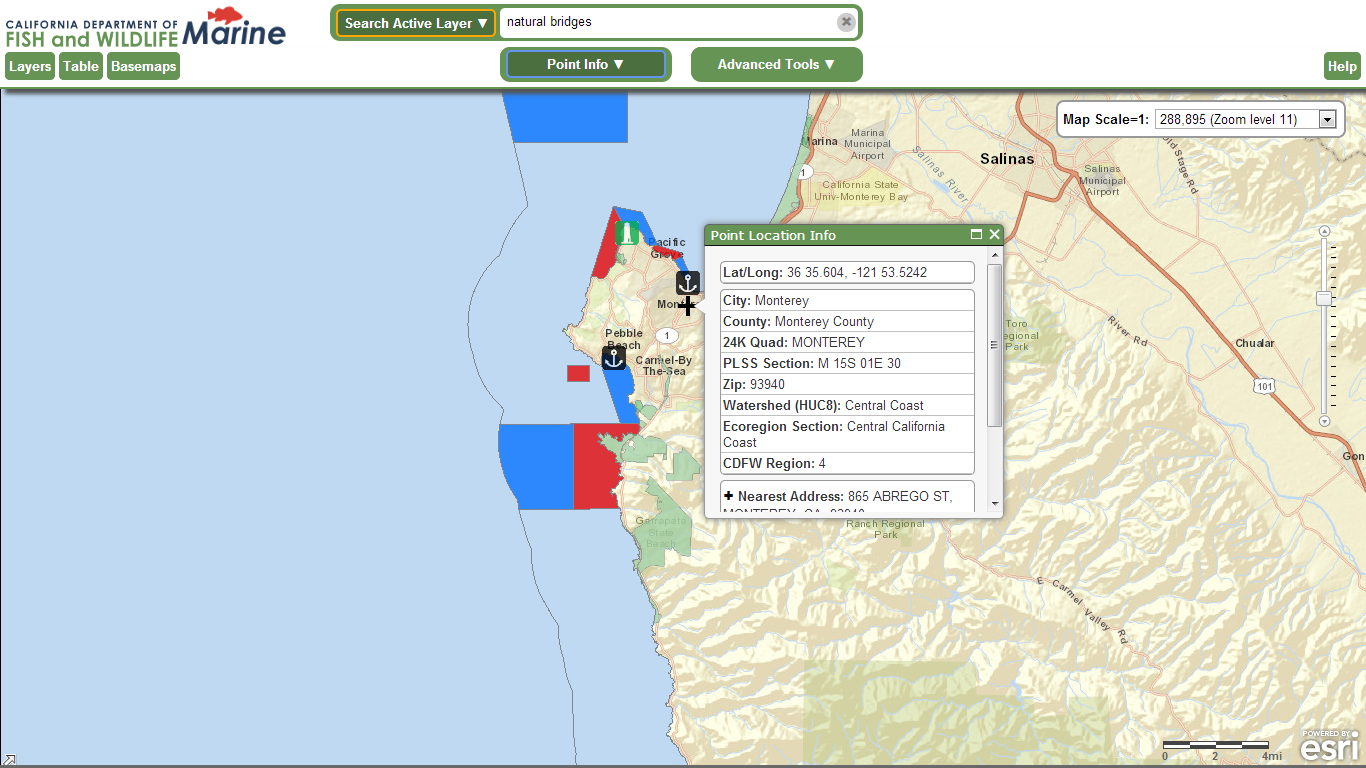Click the anchor marker near Monterey harbor
Screen dimensions: 1366x768
687,282
